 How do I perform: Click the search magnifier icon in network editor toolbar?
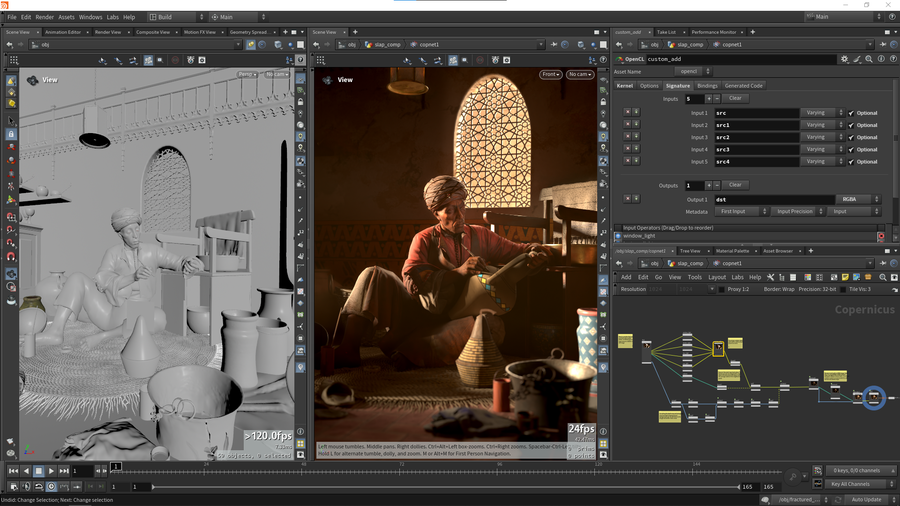click(883, 277)
